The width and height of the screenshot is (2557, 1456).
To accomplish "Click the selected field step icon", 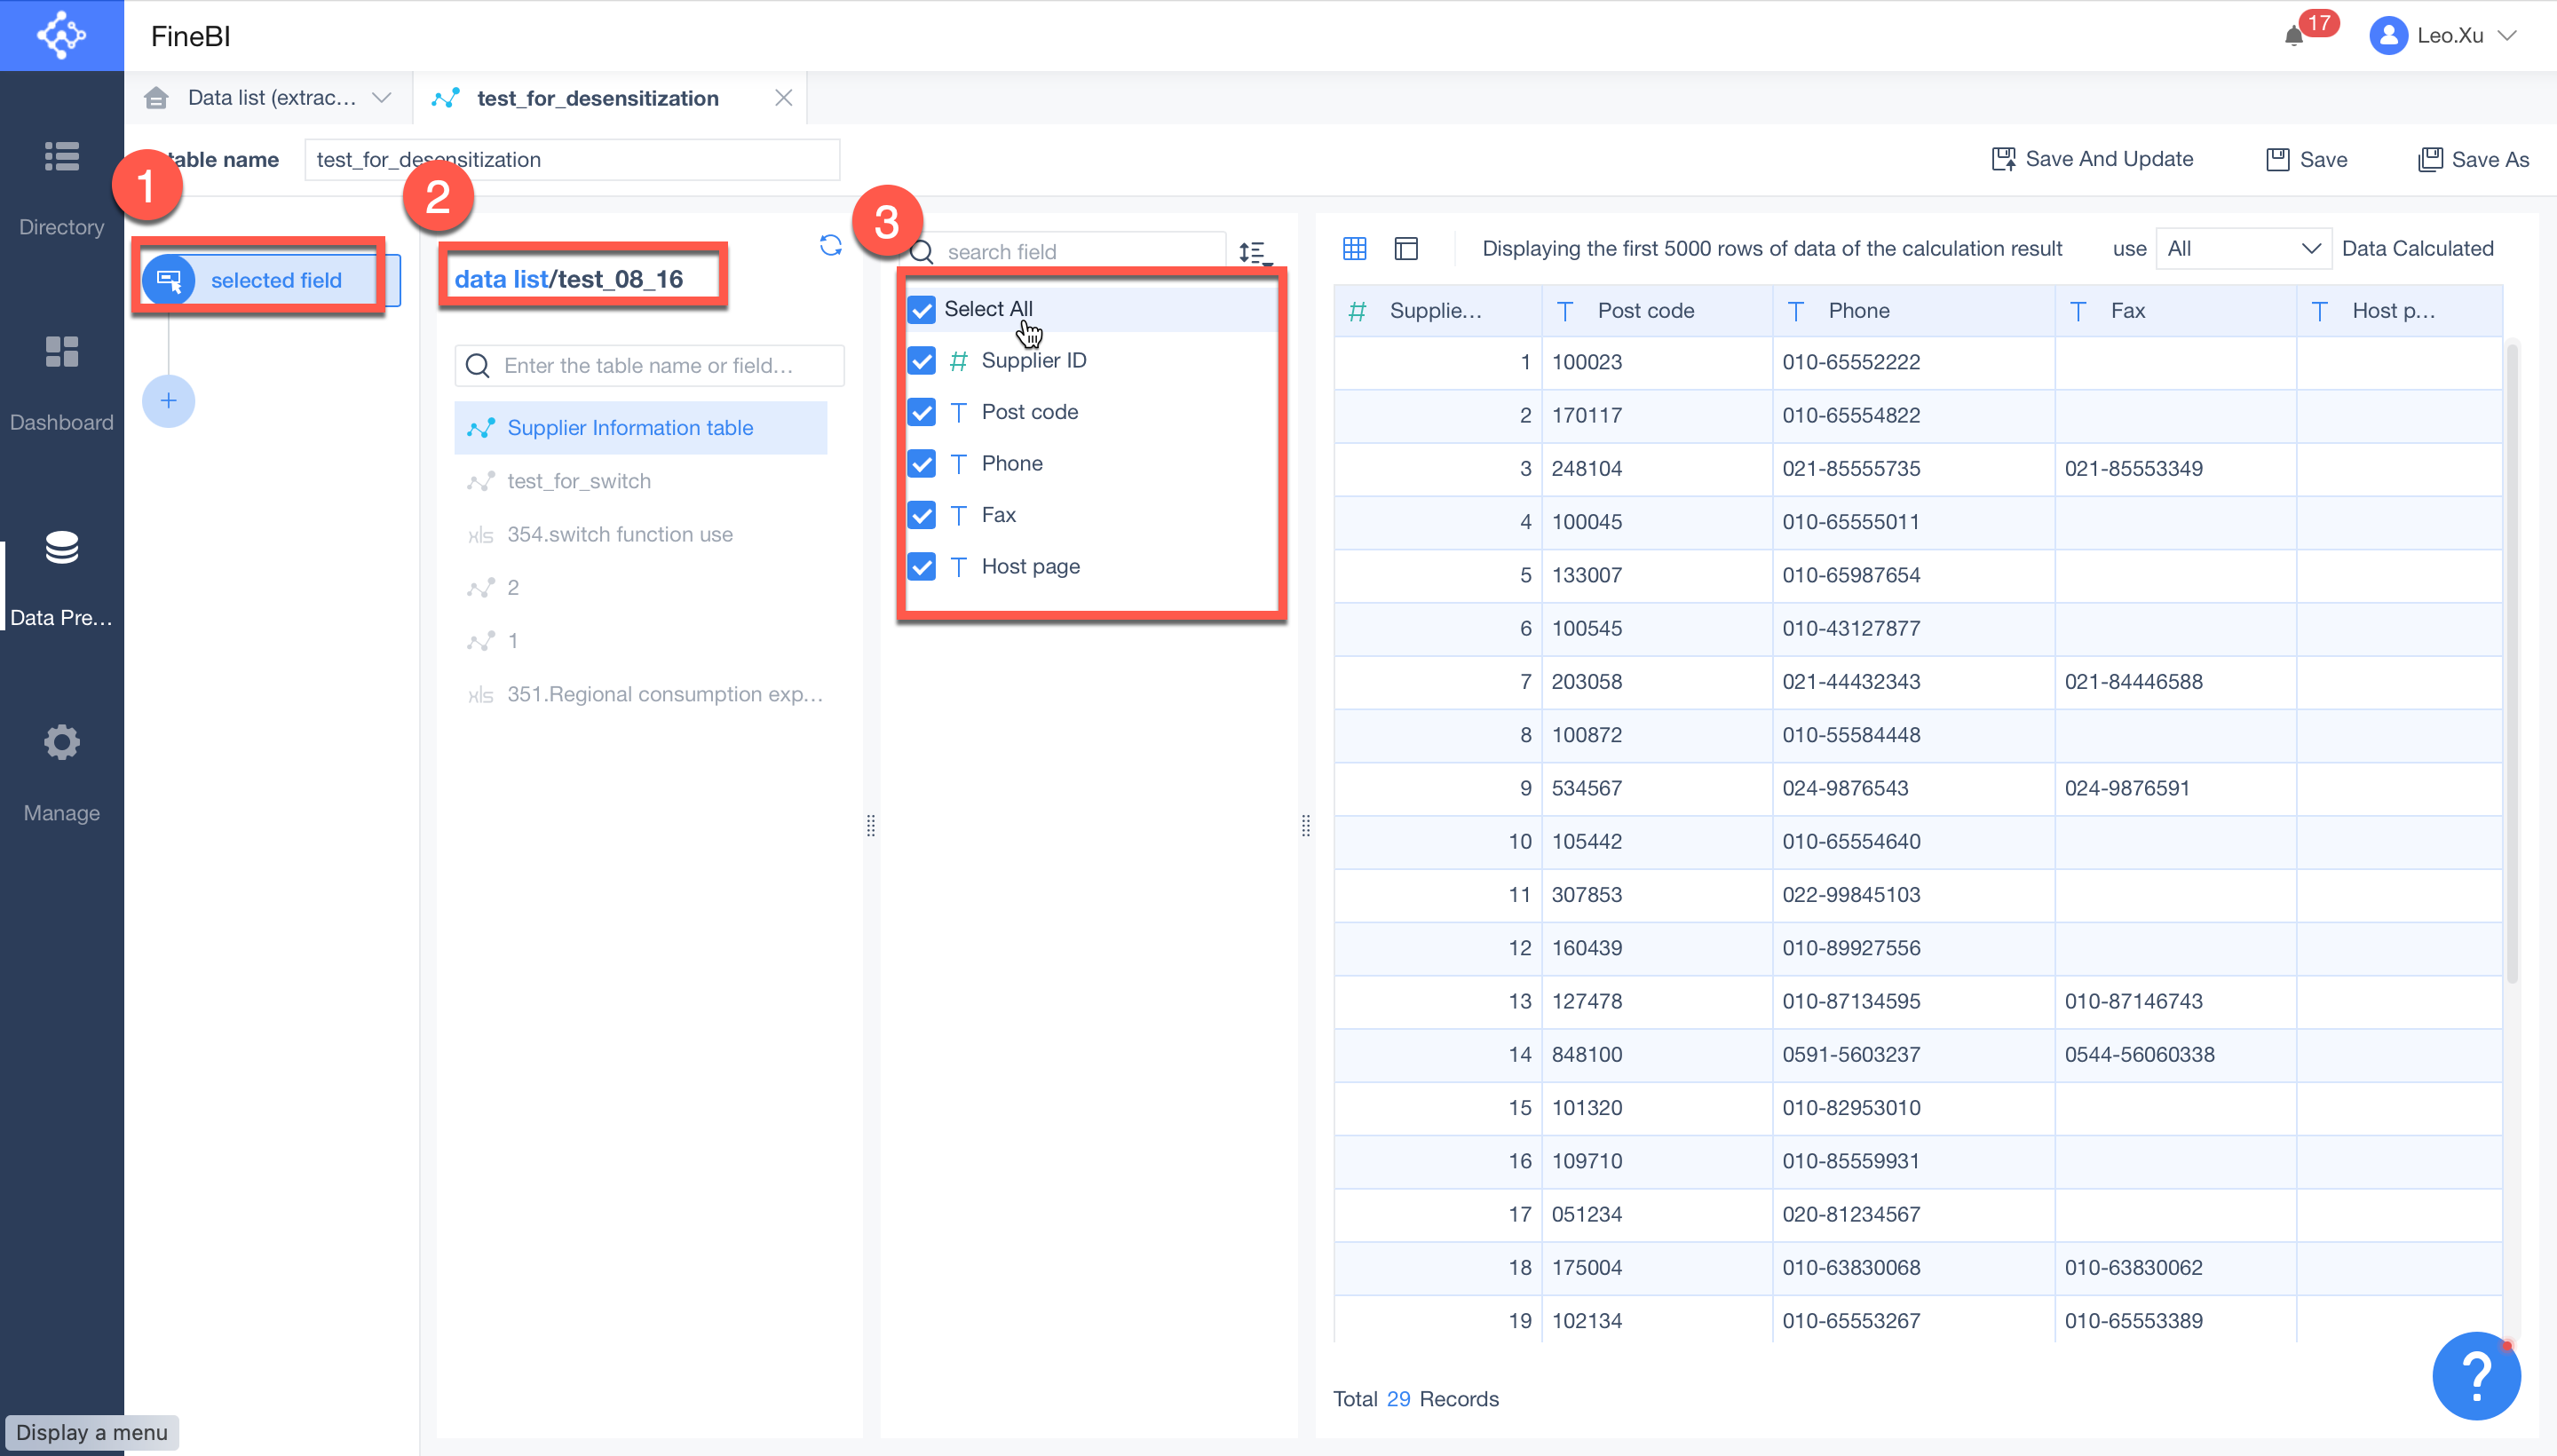I will pos(168,280).
